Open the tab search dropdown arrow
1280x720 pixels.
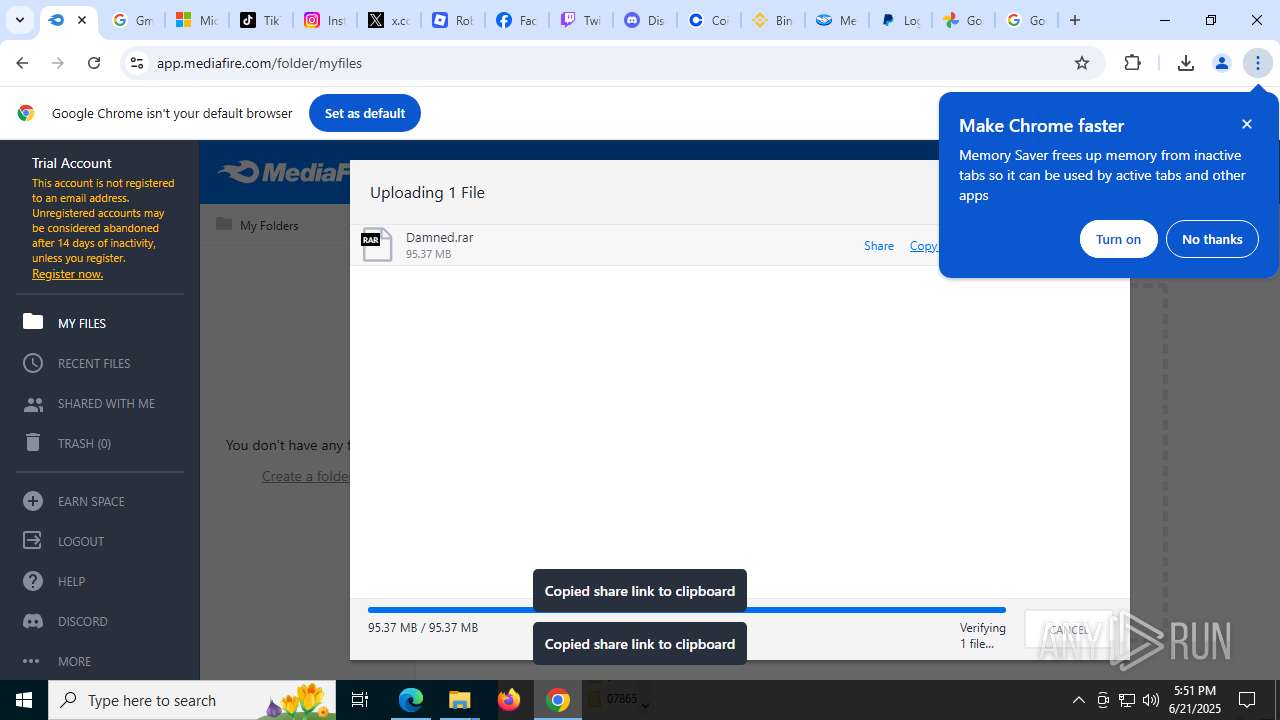pos(19,20)
